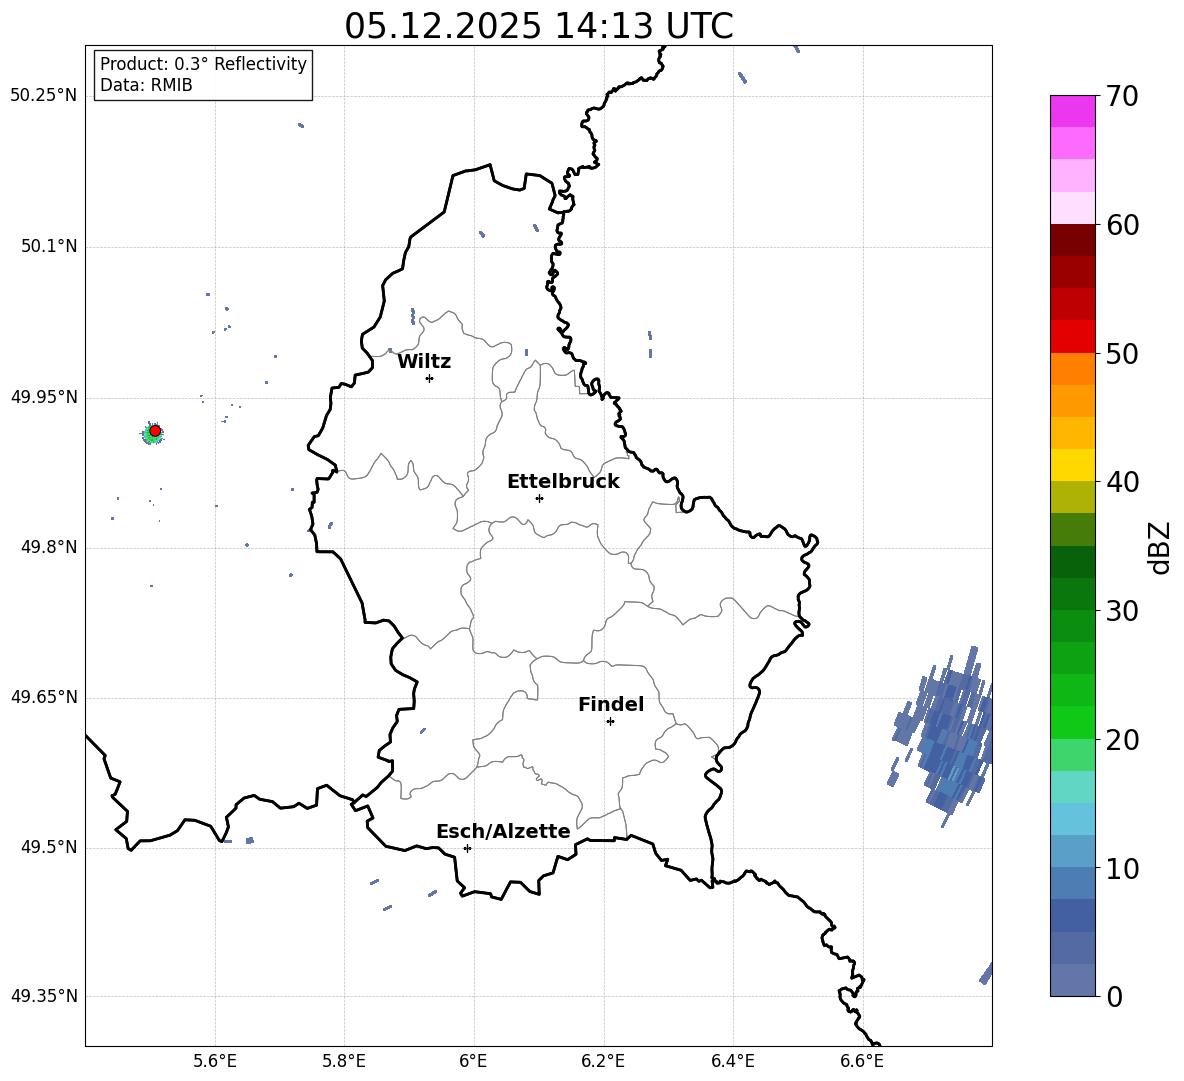The width and height of the screenshot is (1184, 1081).
Task: Click the 0 tick on colorbar
Action: [1114, 996]
